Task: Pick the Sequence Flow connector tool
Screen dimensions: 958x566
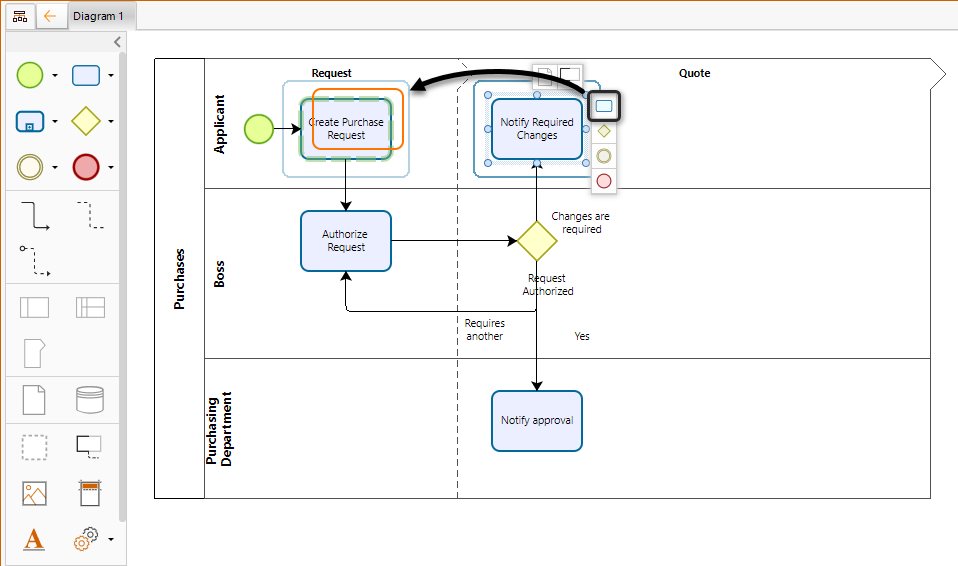Action: pyautogui.click(x=34, y=215)
